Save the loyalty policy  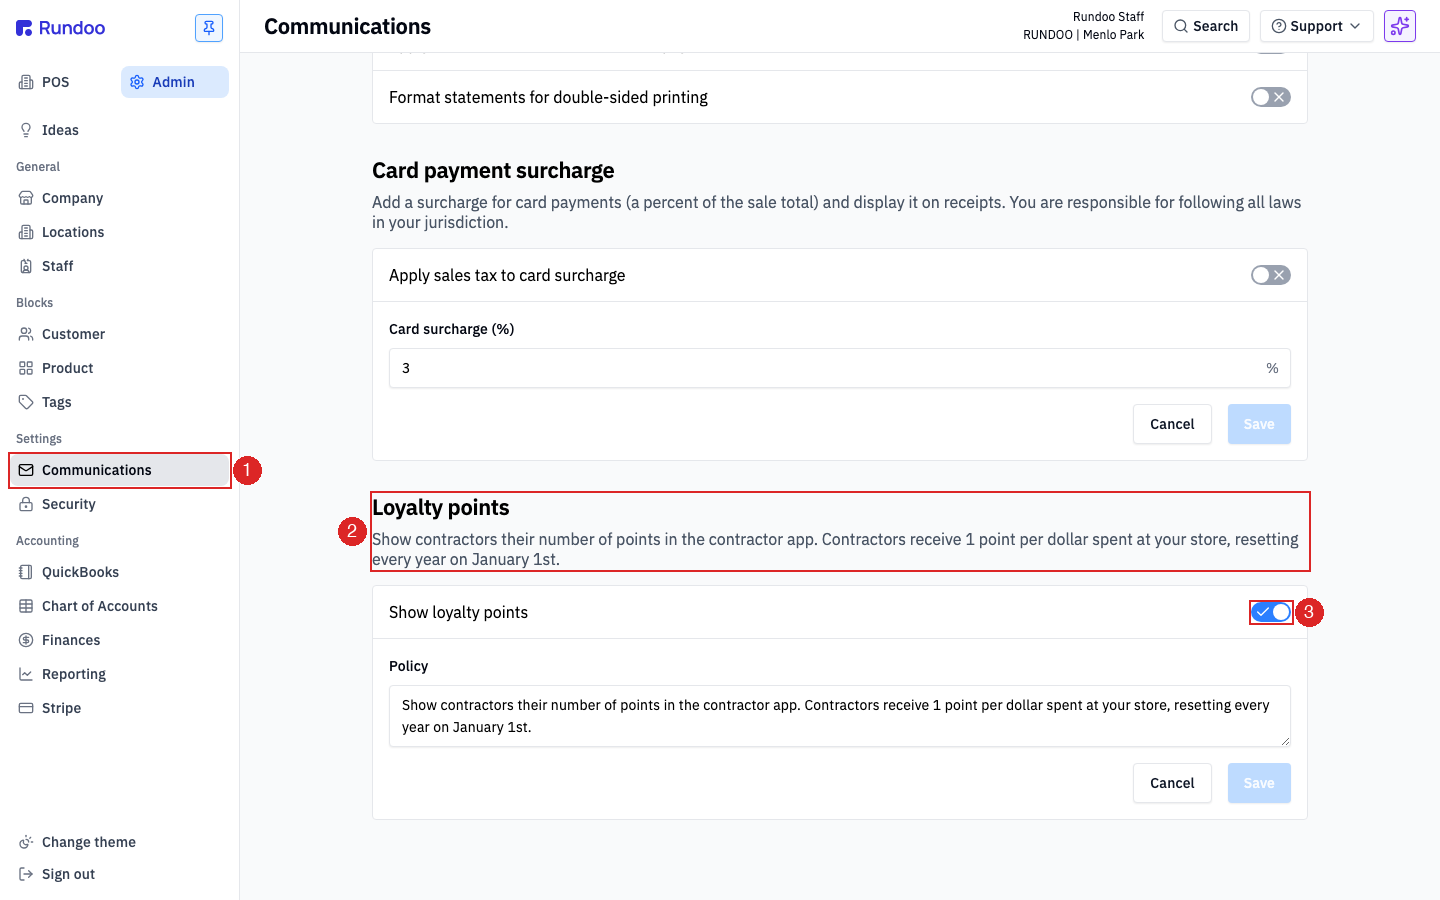1259,783
